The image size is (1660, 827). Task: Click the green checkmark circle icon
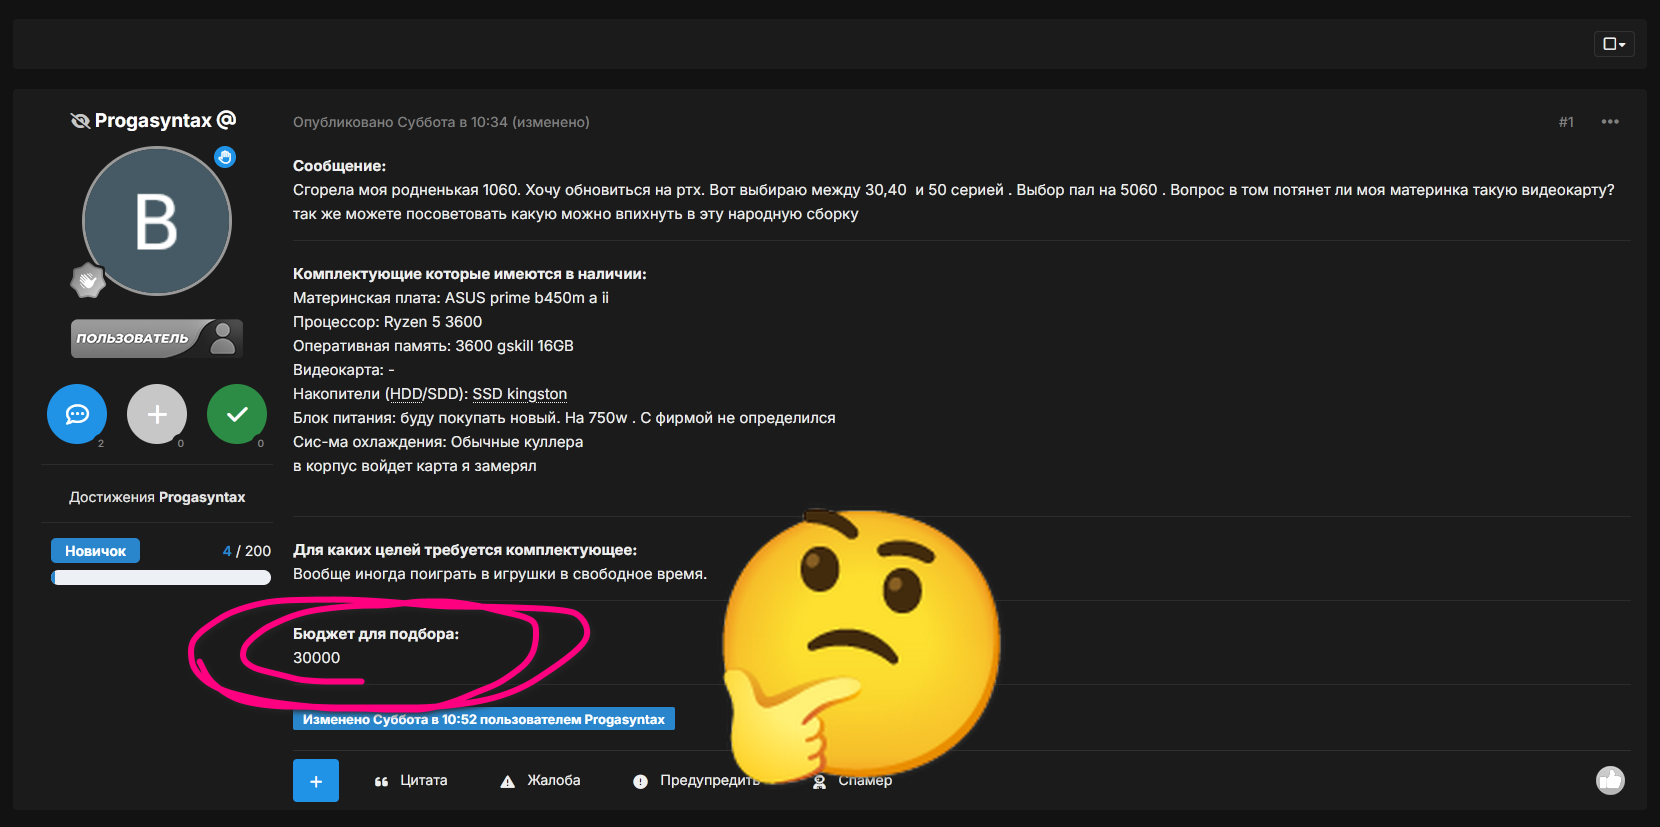pos(237,414)
